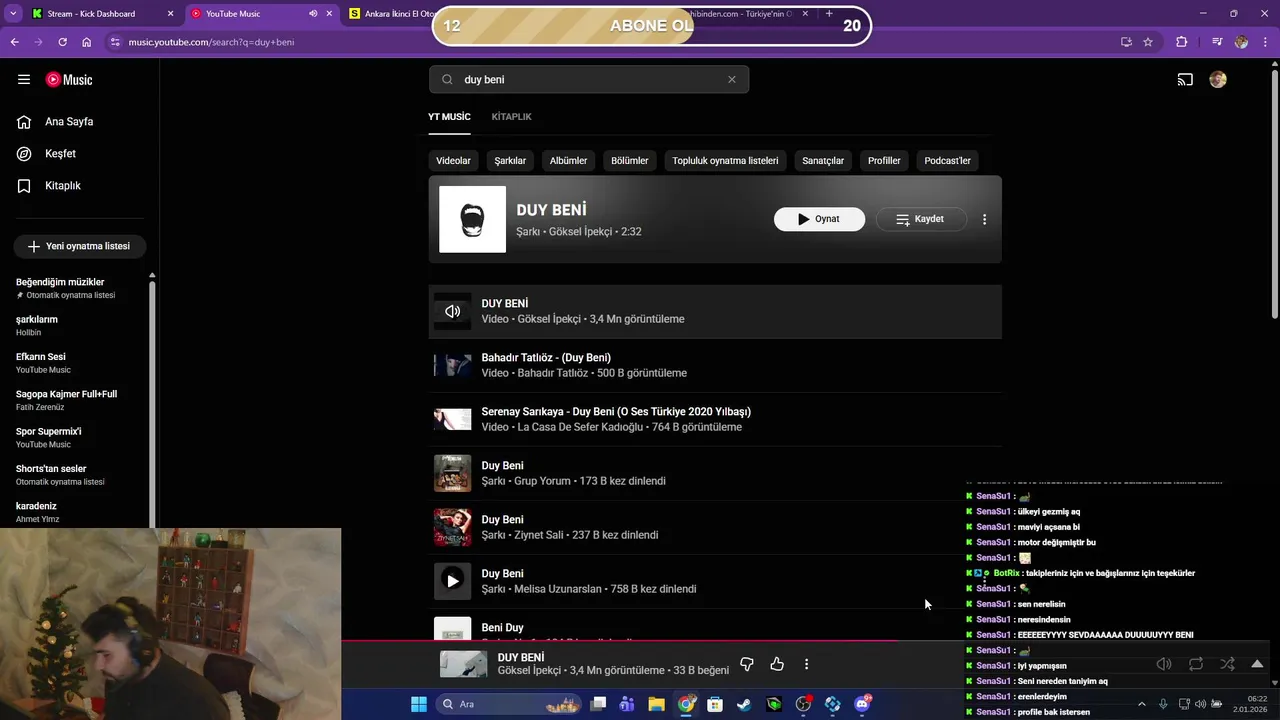Viewport: 1280px width, 720px height.
Task: Filter by Topluluk oynatma listeleri
Action: 725,160
